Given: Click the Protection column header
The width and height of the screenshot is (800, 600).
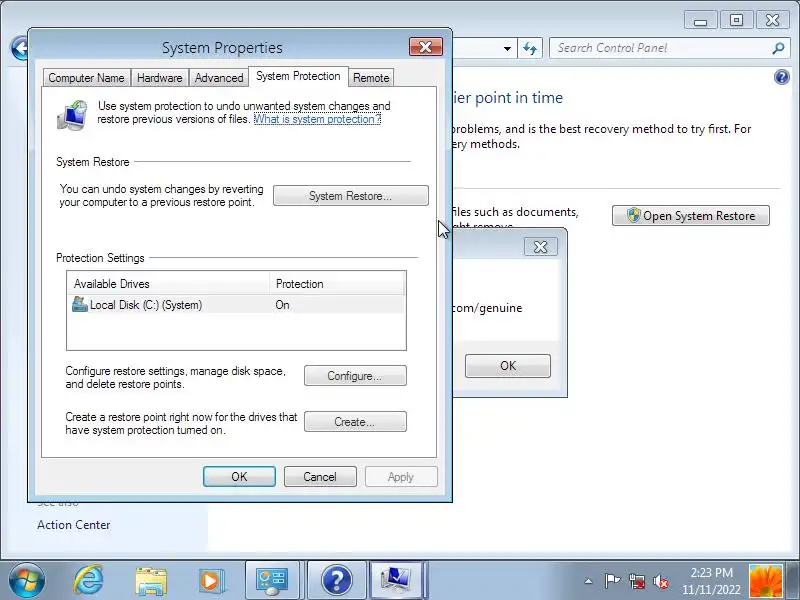Looking at the screenshot, I should click(x=337, y=284).
